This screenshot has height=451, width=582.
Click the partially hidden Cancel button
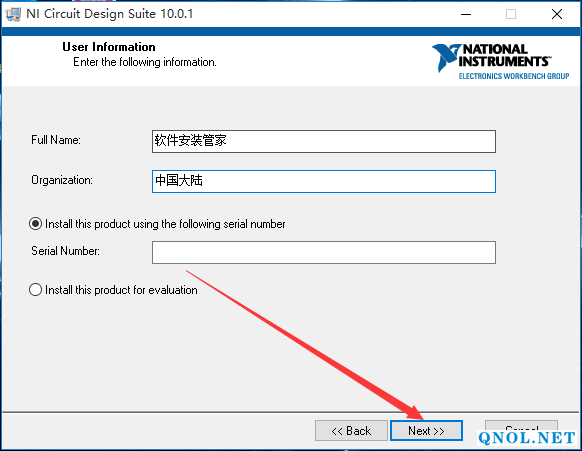tap(521, 425)
